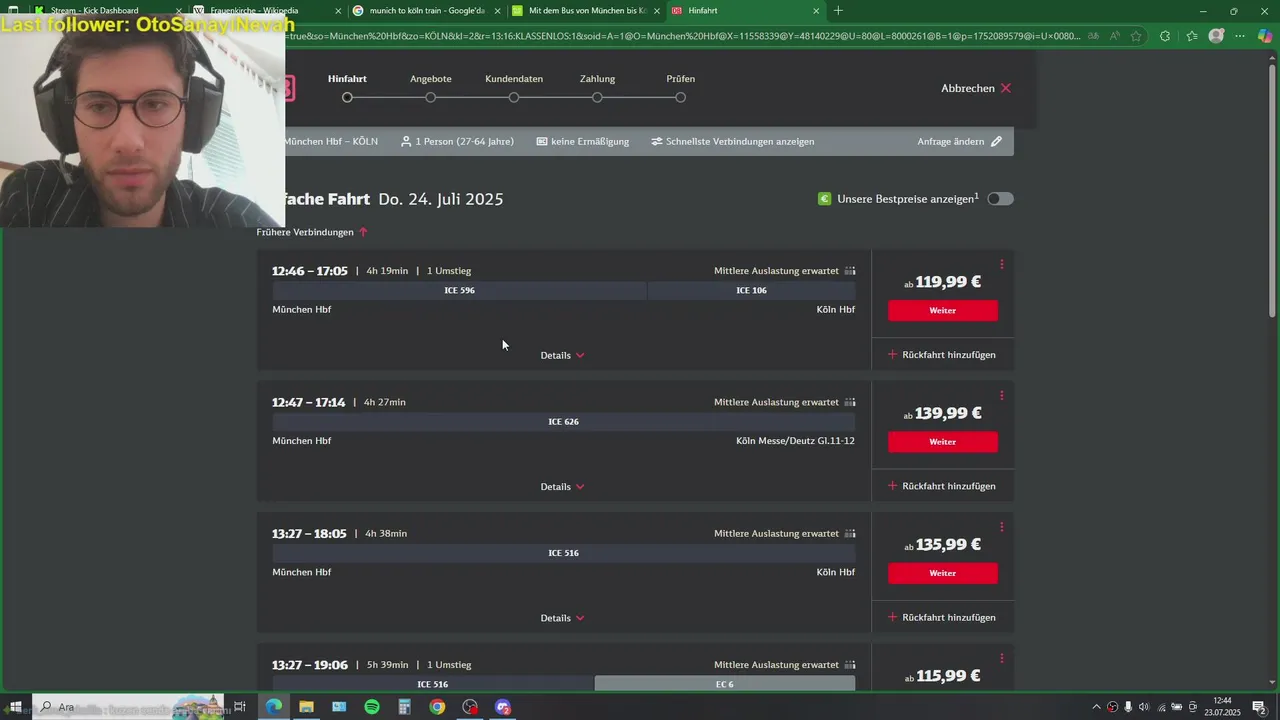The width and height of the screenshot is (1280, 720).
Task: Open Edge settings and more menu
Action: (1240, 36)
